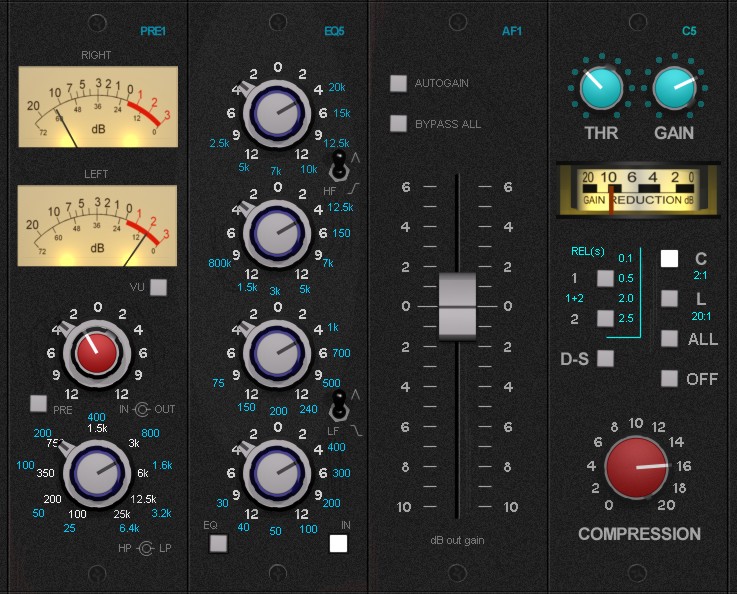Click the dB out gain label
Screen dimensions: 737x594
(457, 540)
